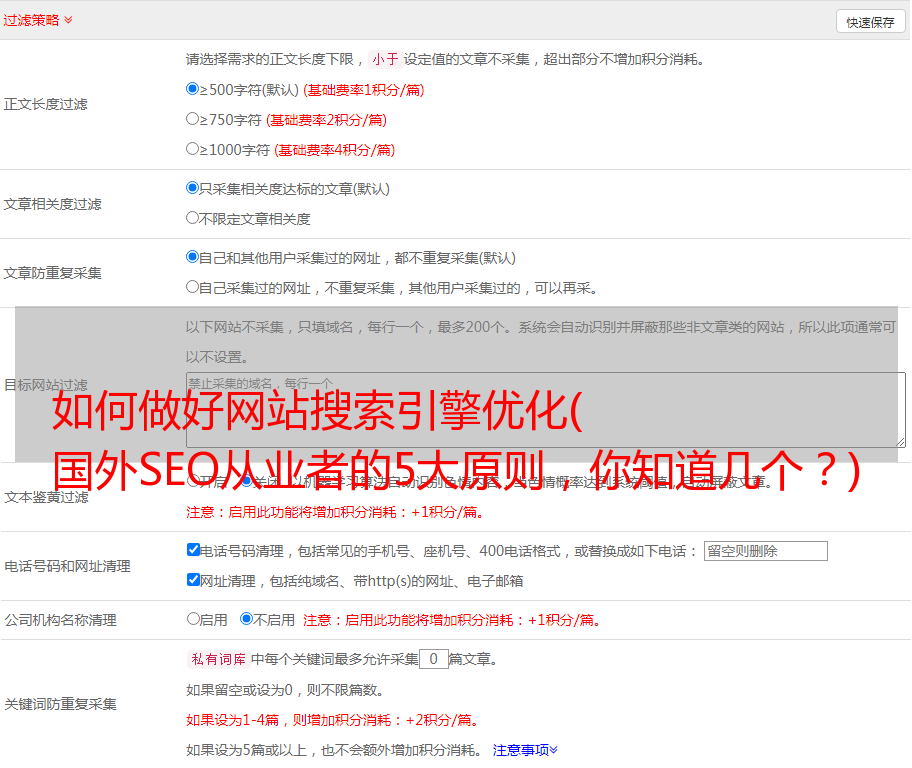Grab the domain textarea resize handle
Screen dimensions: 912x768
point(900,441)
